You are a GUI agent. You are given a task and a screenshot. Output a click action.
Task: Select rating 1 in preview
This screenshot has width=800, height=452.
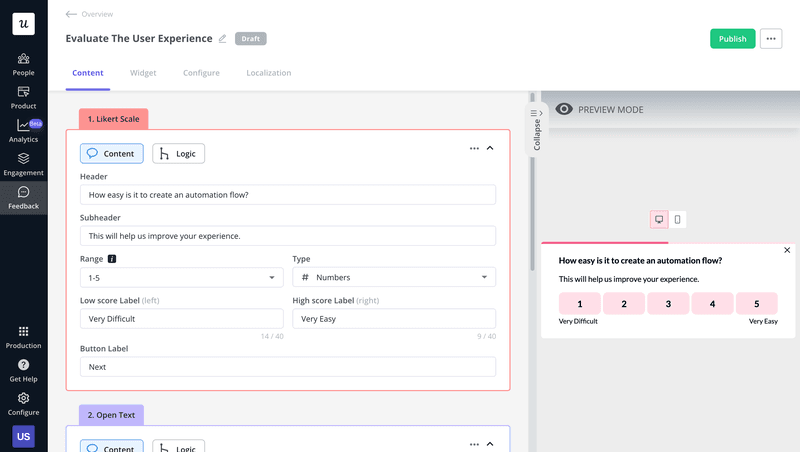[580, 304]
